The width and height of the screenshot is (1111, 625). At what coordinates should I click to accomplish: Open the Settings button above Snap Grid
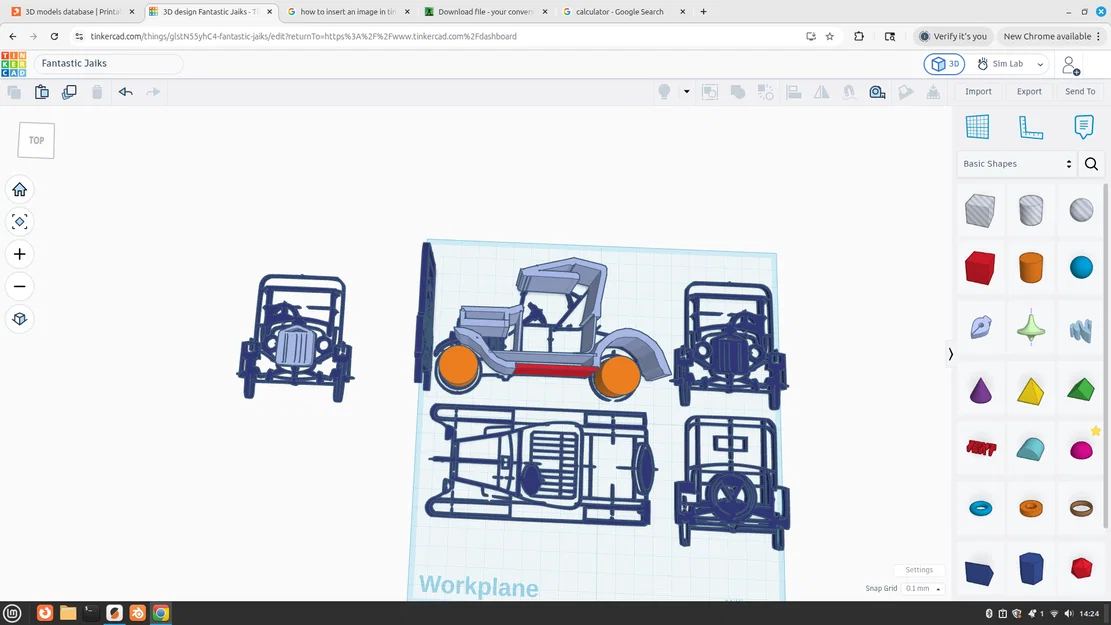[919, 570]
